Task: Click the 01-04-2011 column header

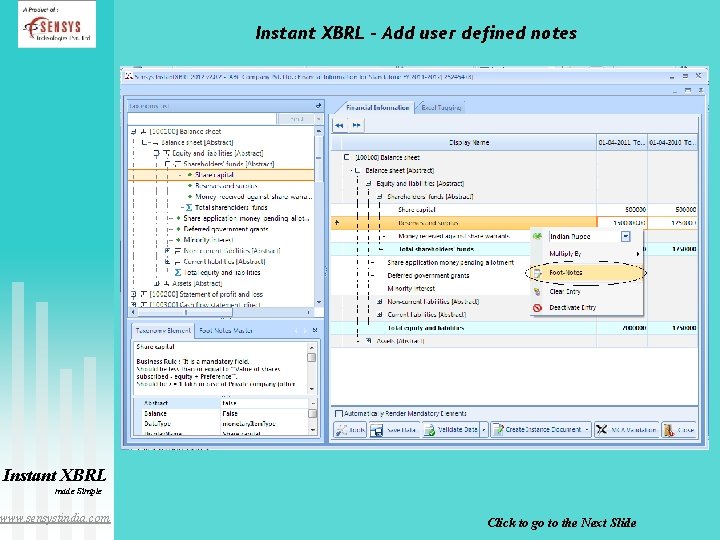Action: point(622,143)
